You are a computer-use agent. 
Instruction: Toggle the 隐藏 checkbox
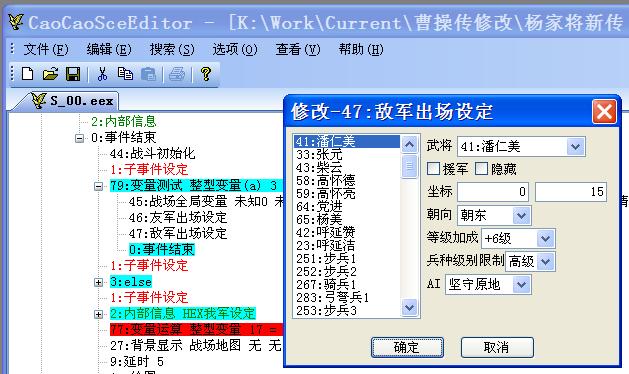coord(481,169)
